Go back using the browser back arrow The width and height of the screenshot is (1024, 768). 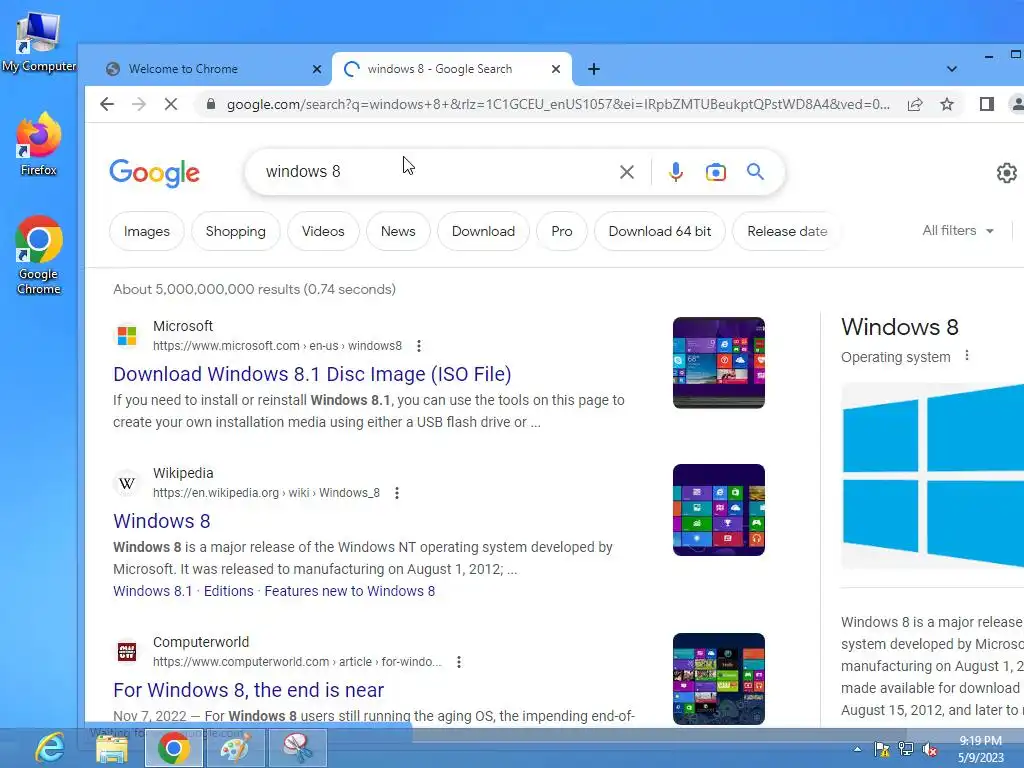[107, 104]
